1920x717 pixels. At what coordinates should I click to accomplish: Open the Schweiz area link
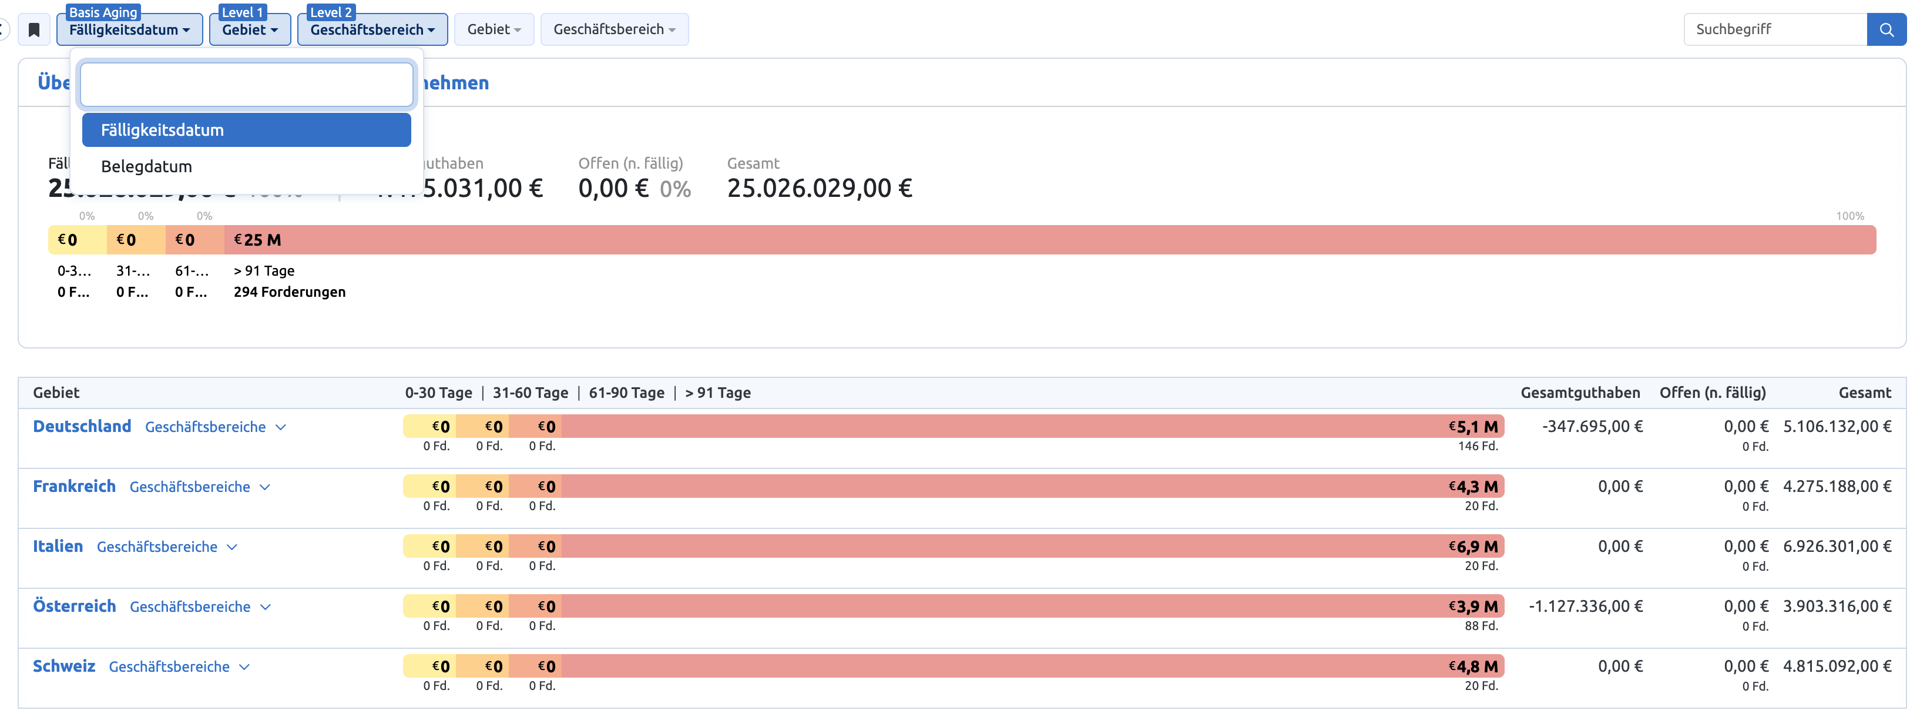tap(64, 666)
